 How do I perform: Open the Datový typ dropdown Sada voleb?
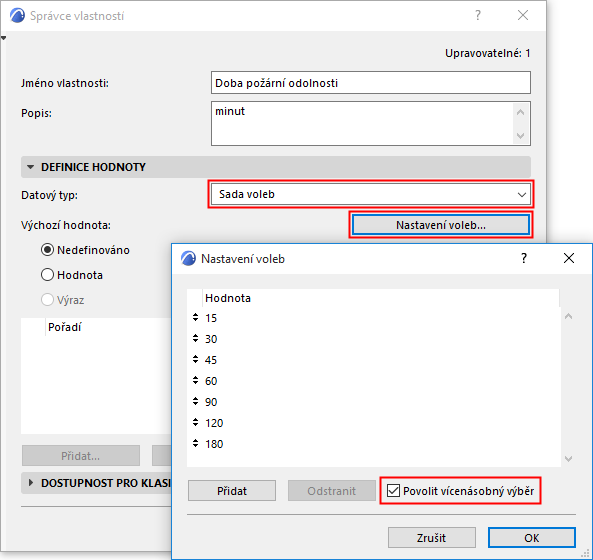click(371, 194)
